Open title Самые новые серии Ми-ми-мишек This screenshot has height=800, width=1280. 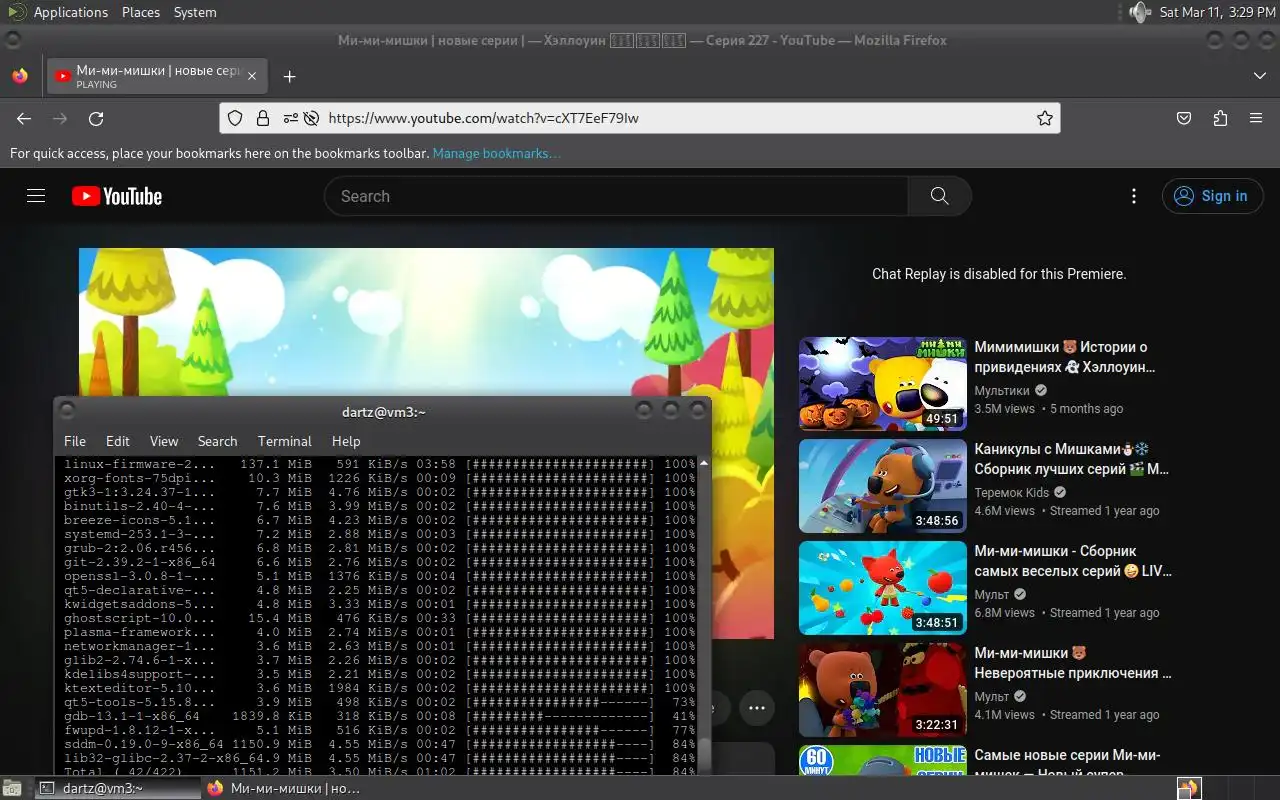(x=1067, y=764)
